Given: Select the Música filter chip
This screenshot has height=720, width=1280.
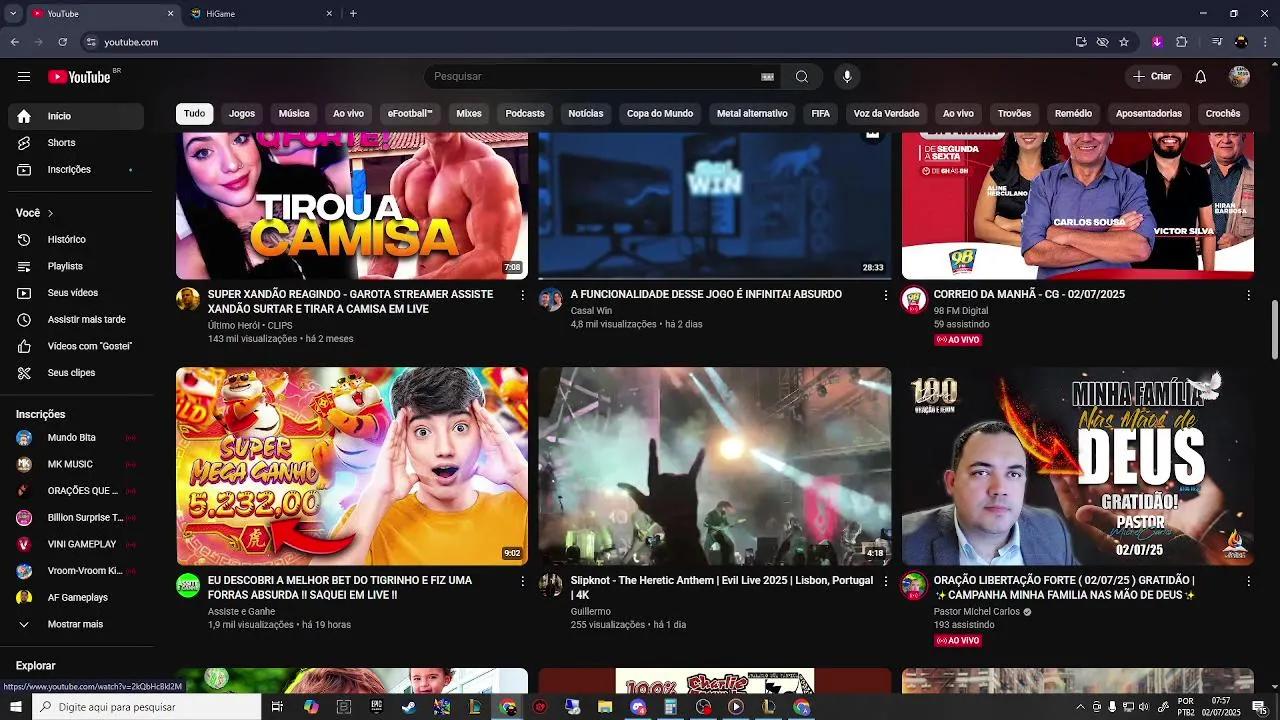Looking at the screenshot, I should [x=294, y=114].
